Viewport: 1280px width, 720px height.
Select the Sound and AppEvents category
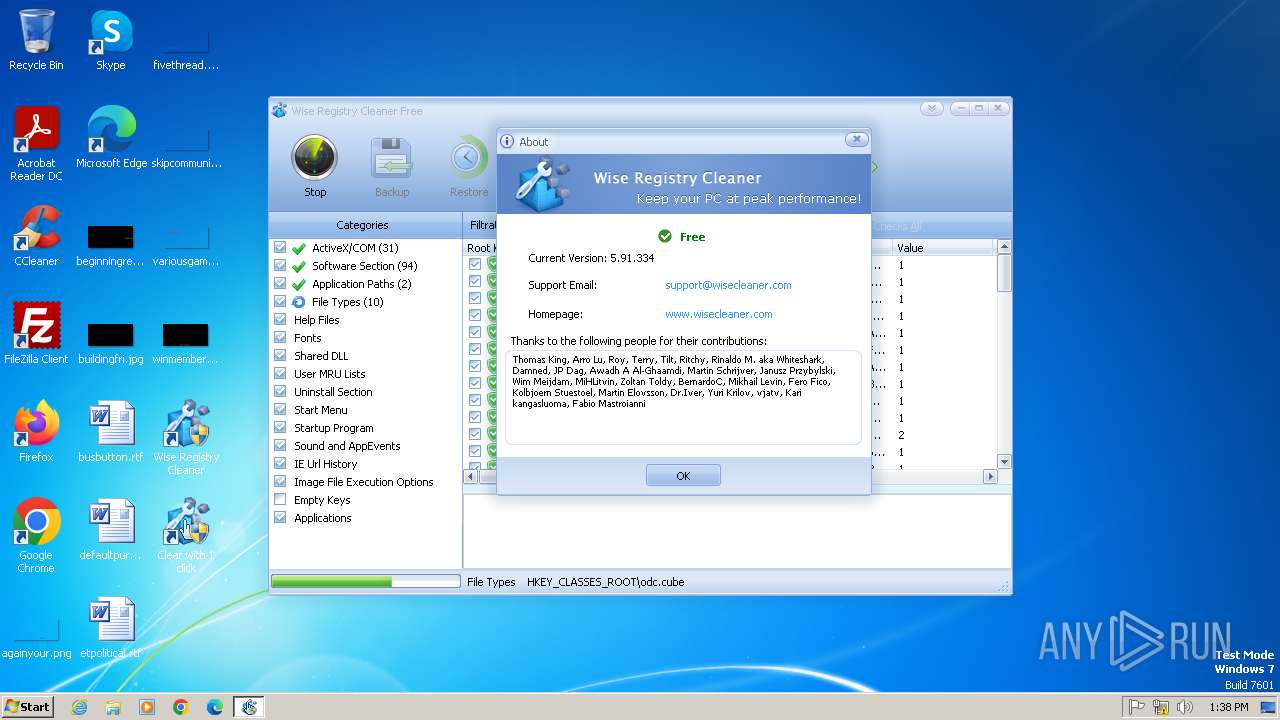click(347, 446)
